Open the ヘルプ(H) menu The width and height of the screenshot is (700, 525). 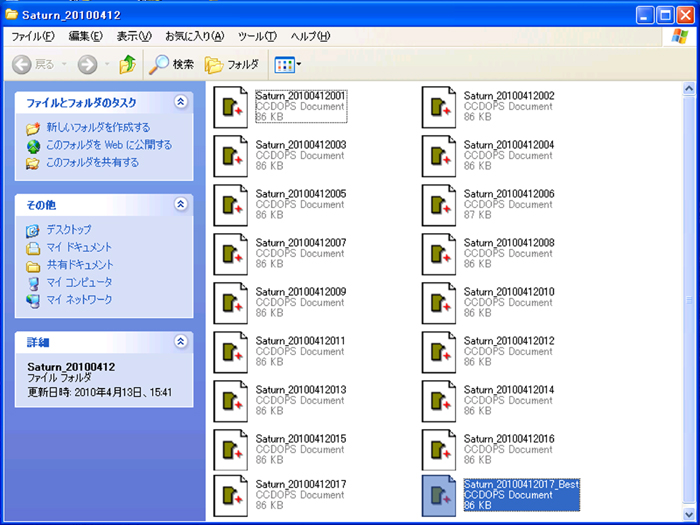coord(310,36)
